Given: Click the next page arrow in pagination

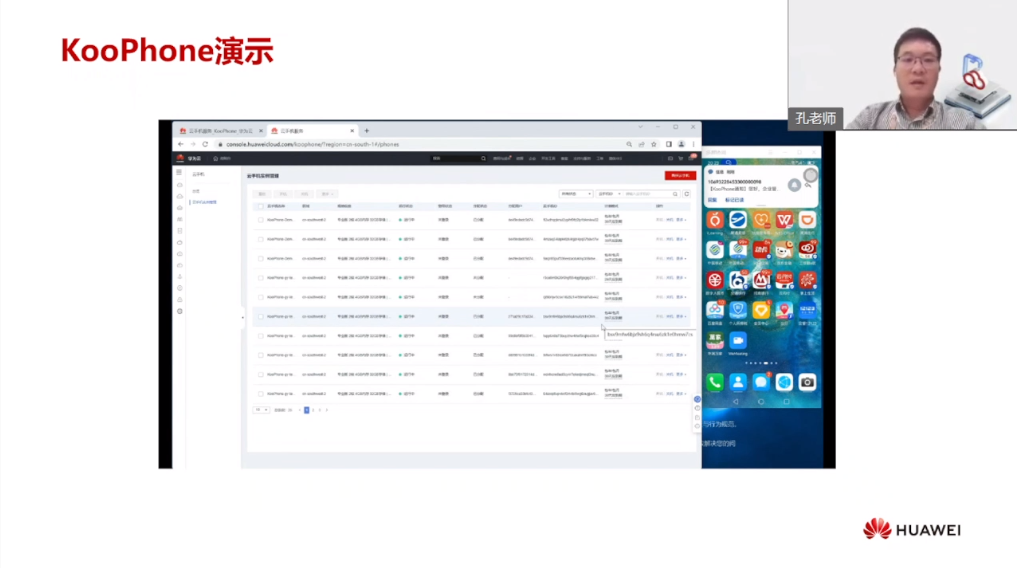Looking at the screenshot, I should [x=327, y=410].
